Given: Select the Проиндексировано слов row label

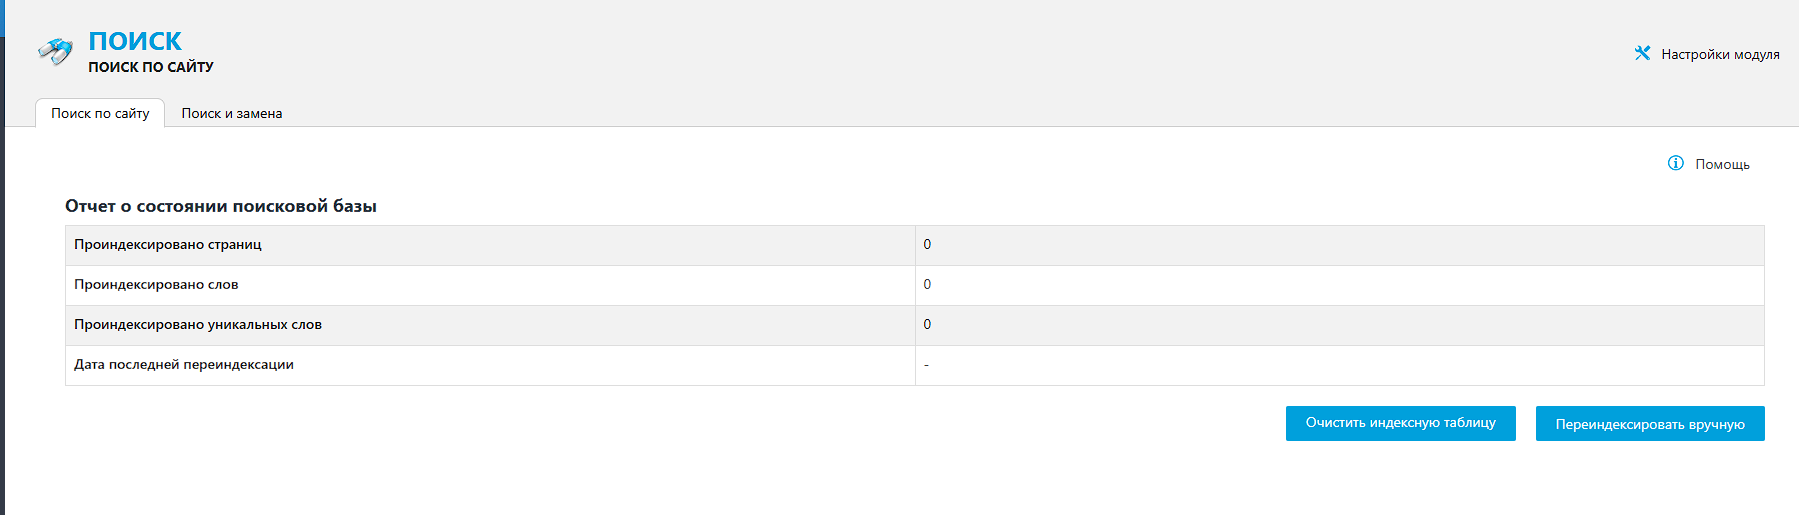Looking at the screenshot, I should click(x=156, y=285).
